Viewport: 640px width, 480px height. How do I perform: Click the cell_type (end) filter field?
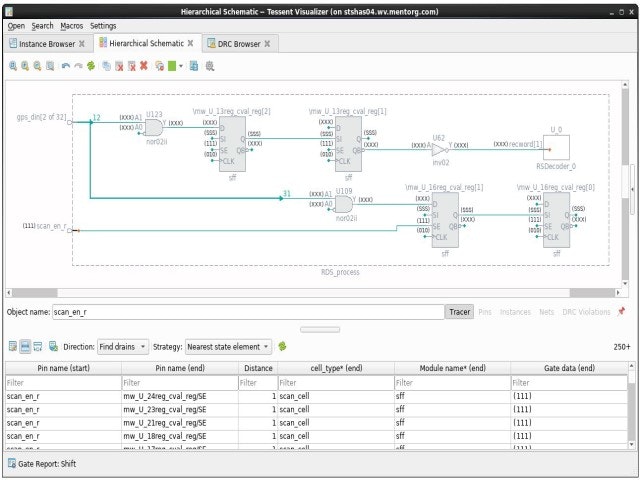[336, 383]
